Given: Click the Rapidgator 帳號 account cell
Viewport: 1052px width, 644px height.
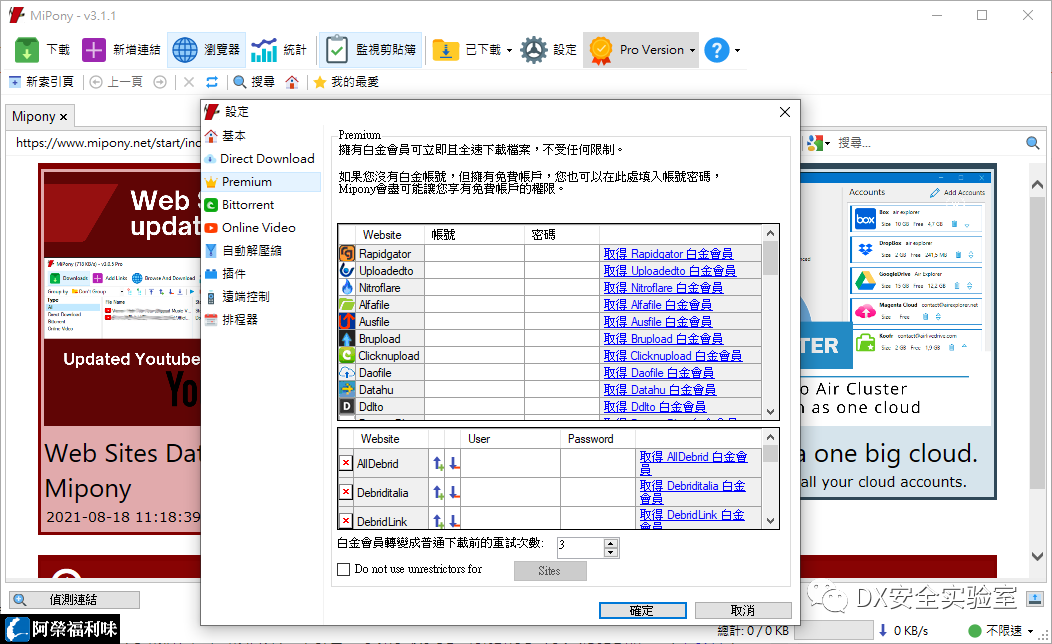Looking at the screenshot, I should click(474, 254).
